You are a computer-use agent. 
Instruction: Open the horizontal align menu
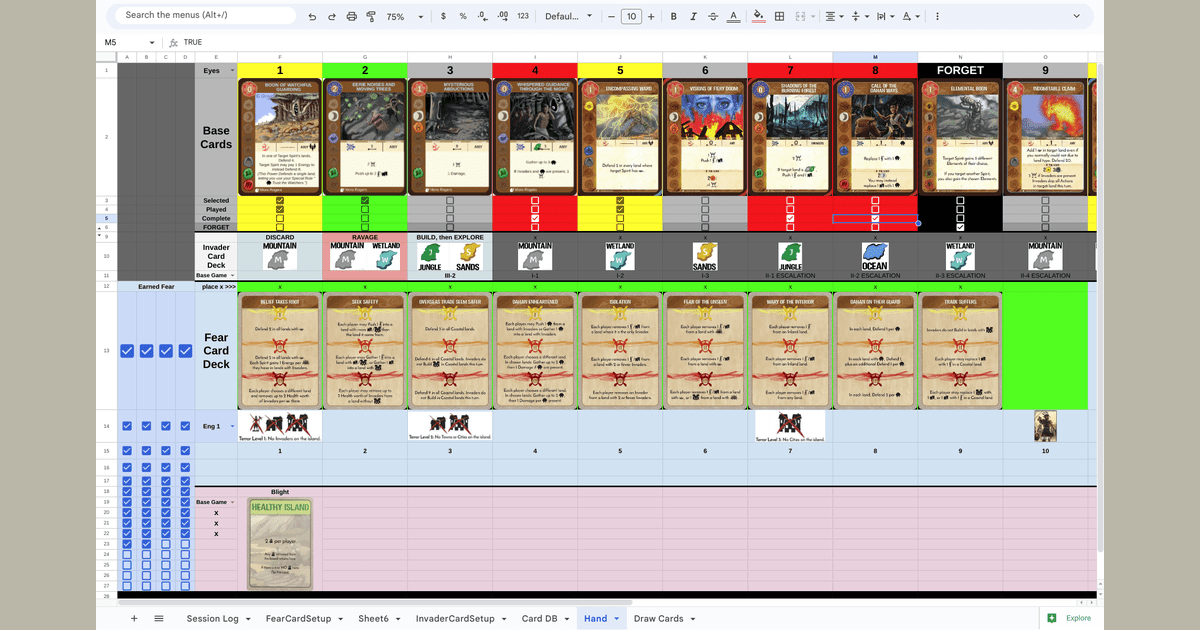[834, 16]
